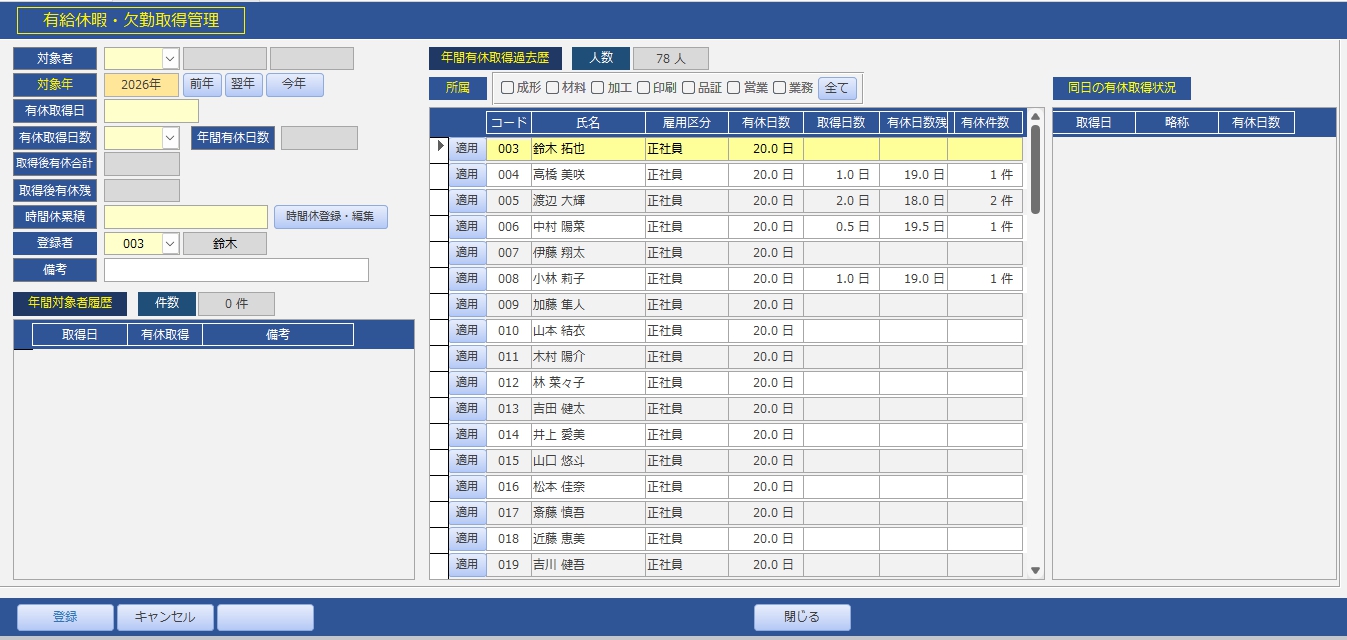The height and width of the screenshot is (640, 1347).
Task: Toggle the 営業 department checkbox
Action: pyautogui.click(x=734, y=88)
